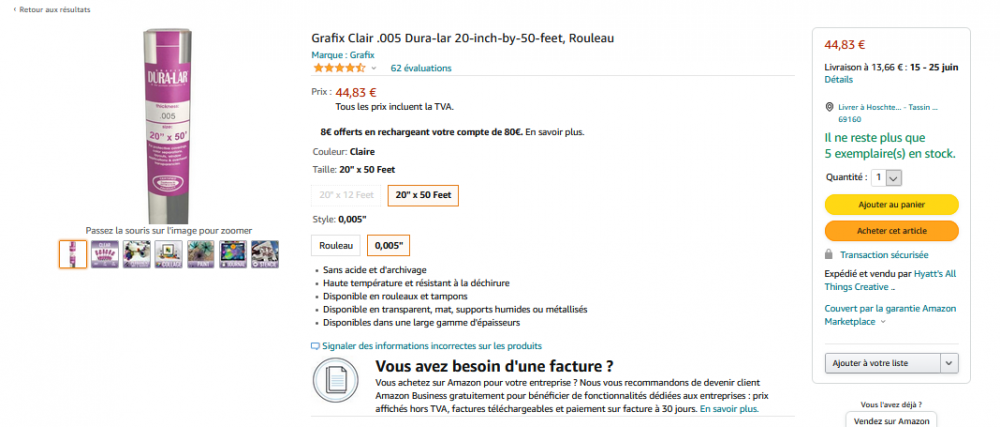
Task: View the 'Paint' product thumbnail
Action: point(200,254)
